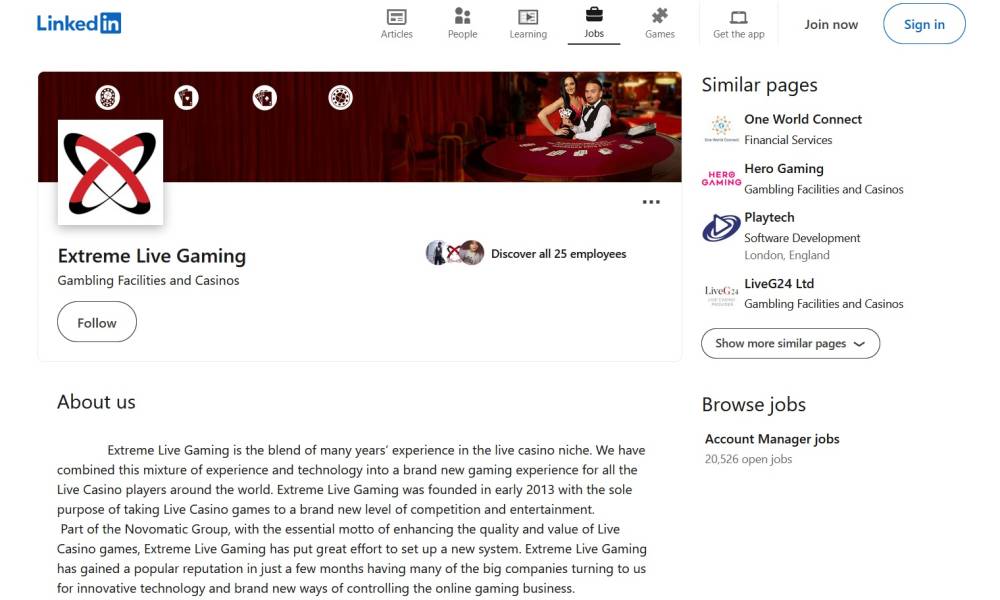The width and height of the screenshot is (1000, 600).
Task: Click the first roulette chip banner icon
Action: 108,98
